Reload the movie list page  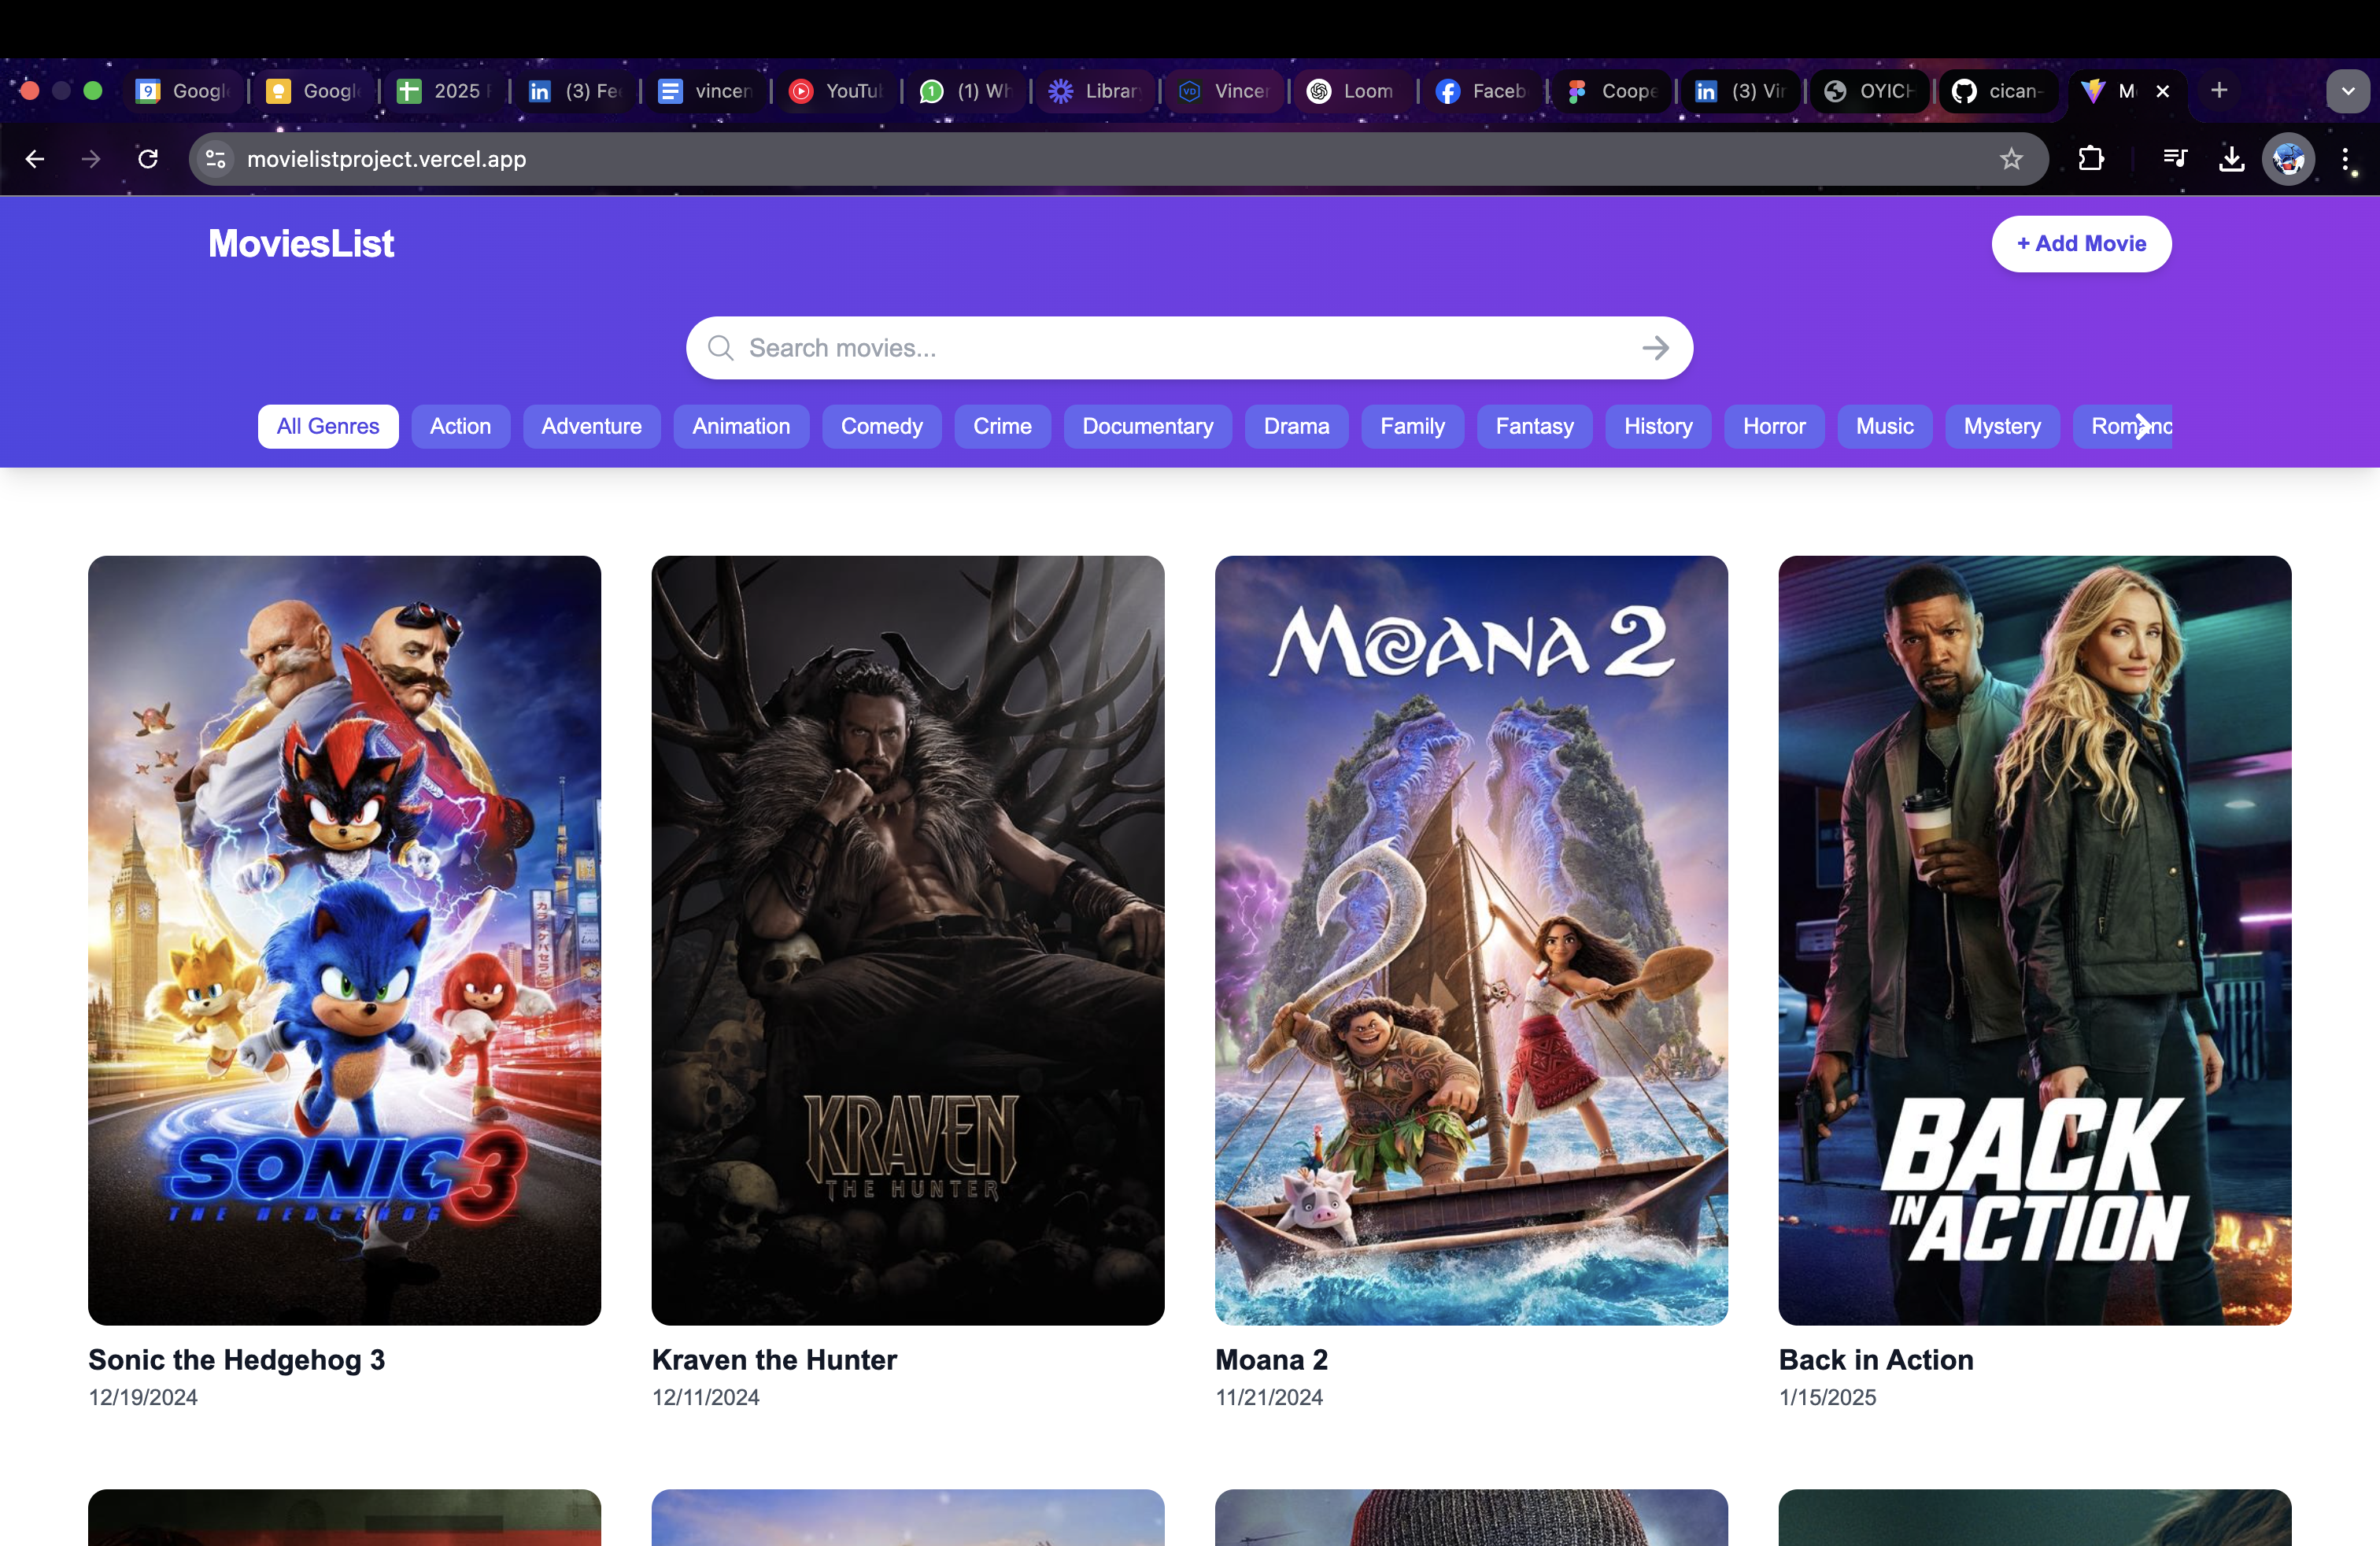click(x=148, y=159)
